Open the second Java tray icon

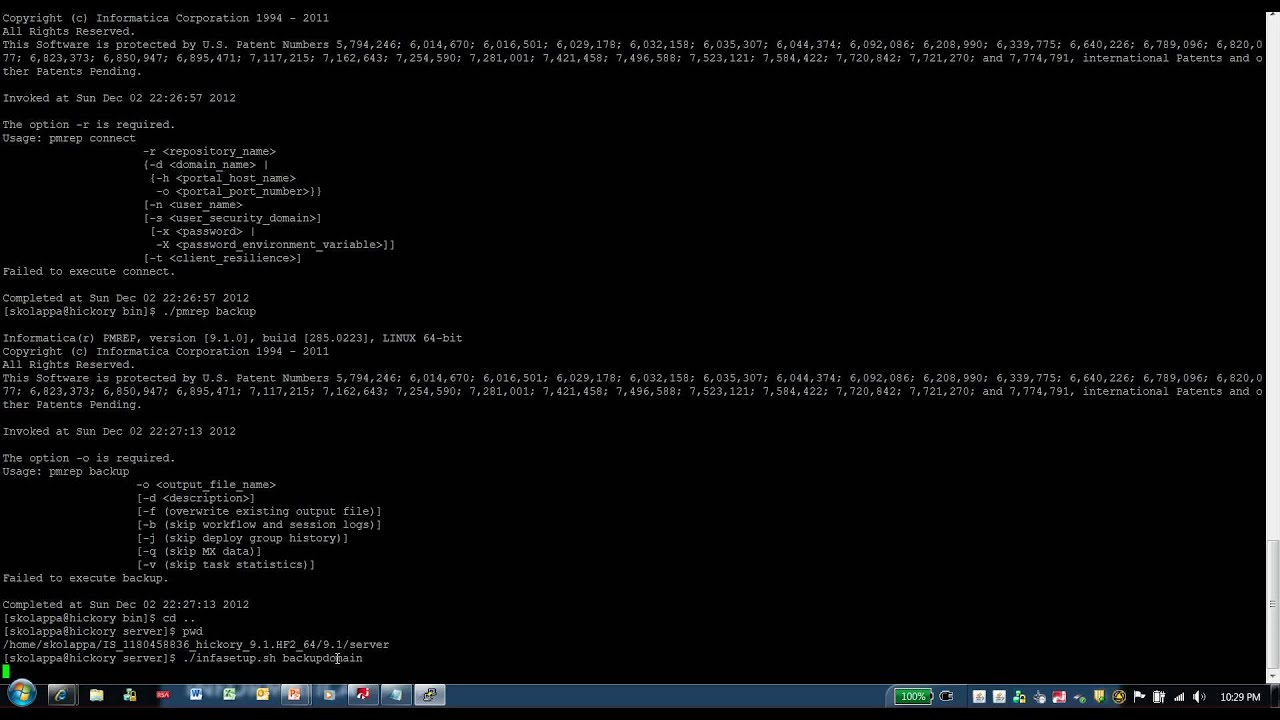(999, 697)
